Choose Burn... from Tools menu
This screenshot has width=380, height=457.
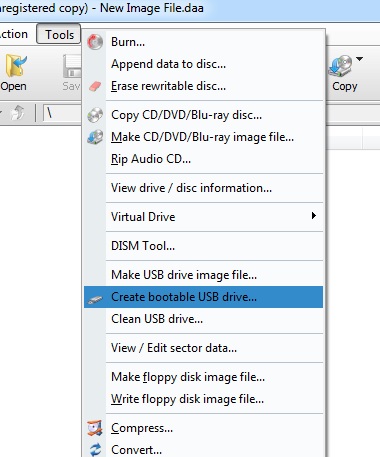(x=203, y=42)
